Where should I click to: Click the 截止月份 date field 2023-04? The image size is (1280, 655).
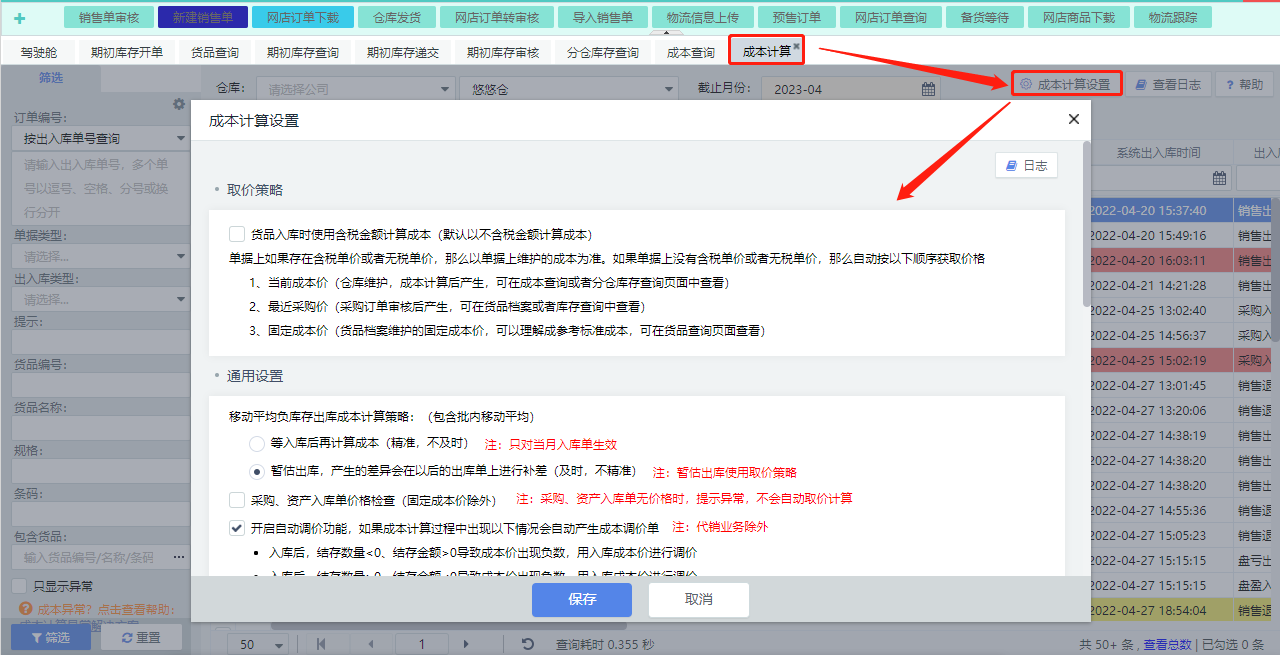coord(851,89)
